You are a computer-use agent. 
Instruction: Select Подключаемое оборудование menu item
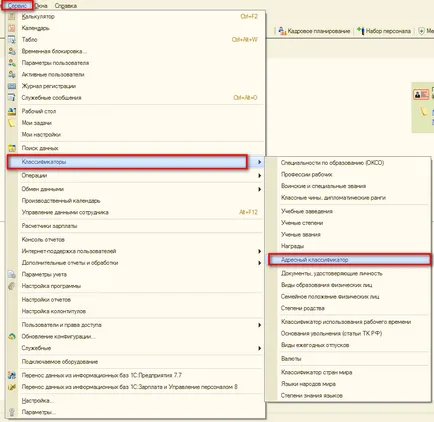click(60, 362)
